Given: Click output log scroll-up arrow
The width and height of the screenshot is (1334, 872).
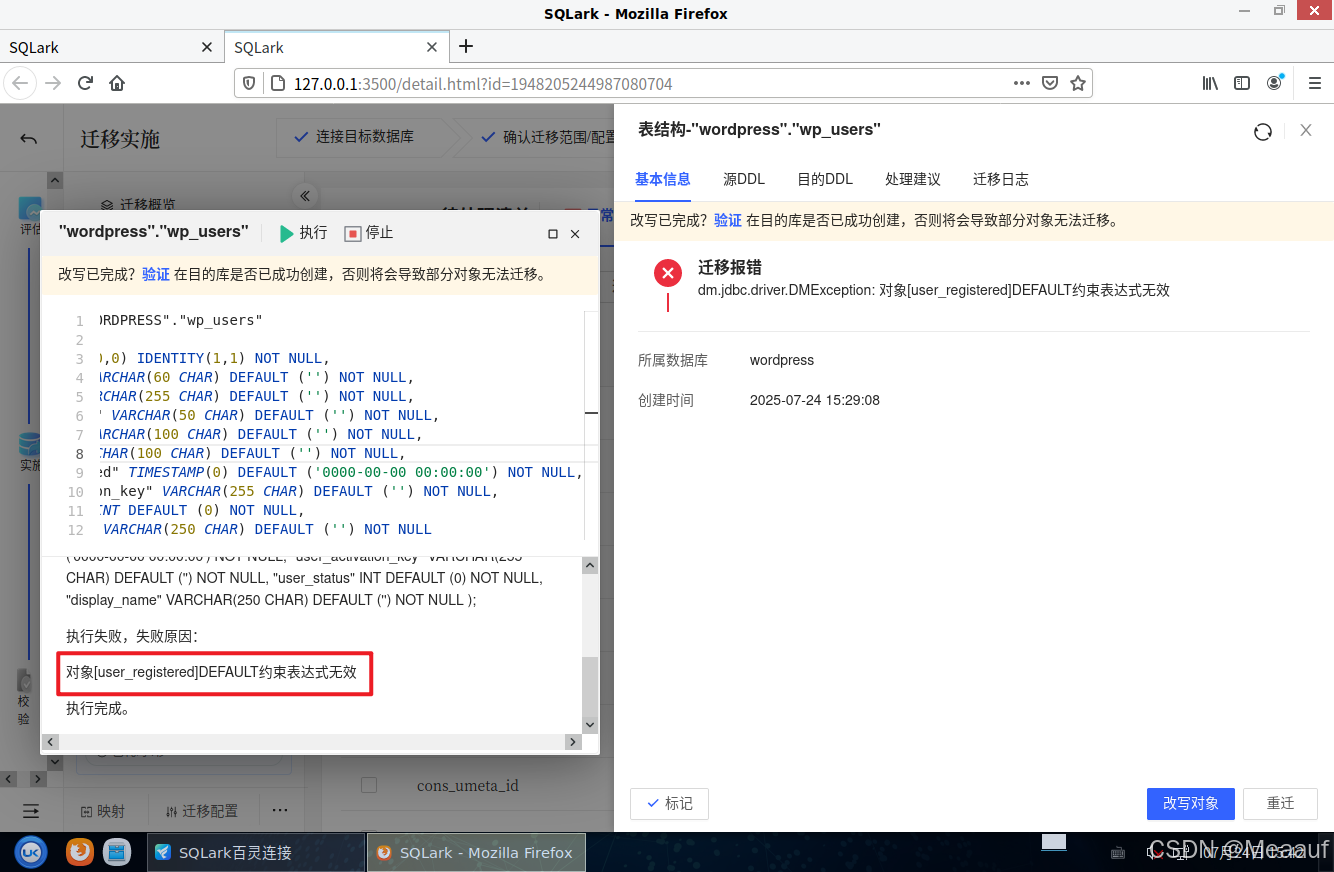Looking at the screenshot, I should pyautogui.click(x=590, y=566).
